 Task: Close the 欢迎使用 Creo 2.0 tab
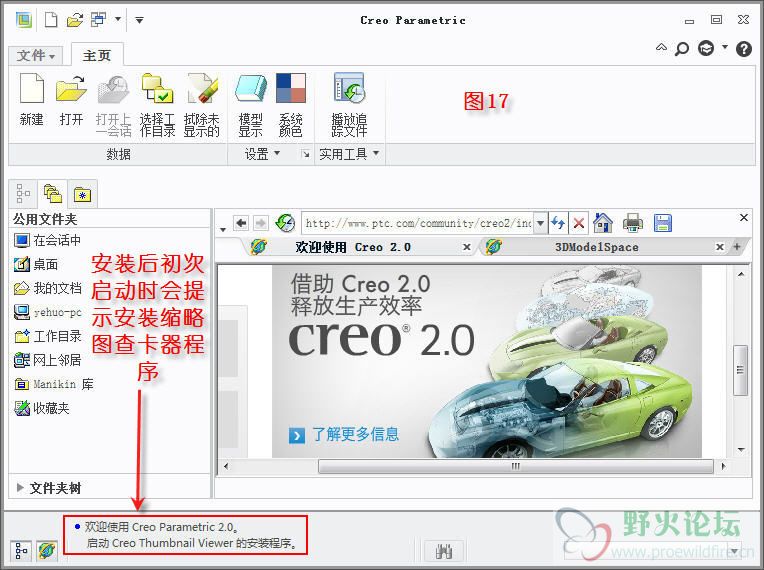(466, 247)
